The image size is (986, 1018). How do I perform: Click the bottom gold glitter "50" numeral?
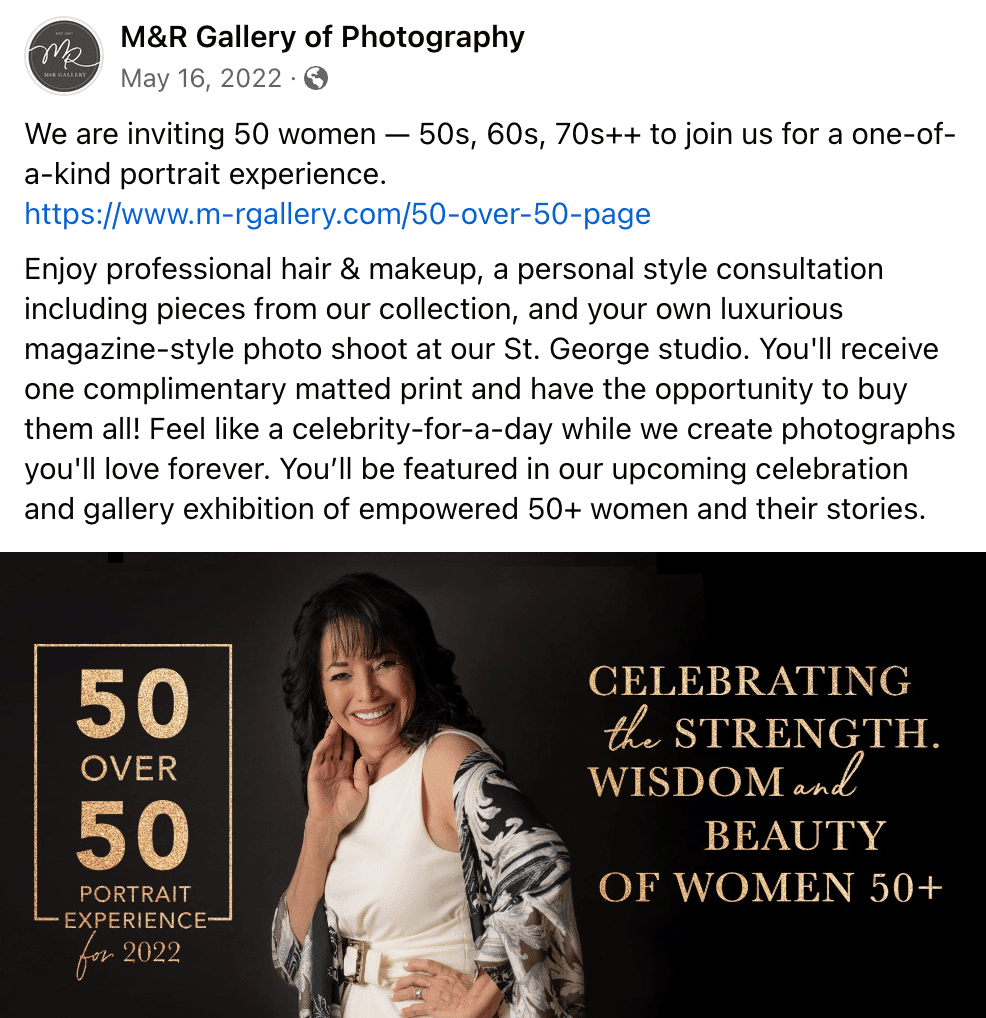(x=132, y=834)
